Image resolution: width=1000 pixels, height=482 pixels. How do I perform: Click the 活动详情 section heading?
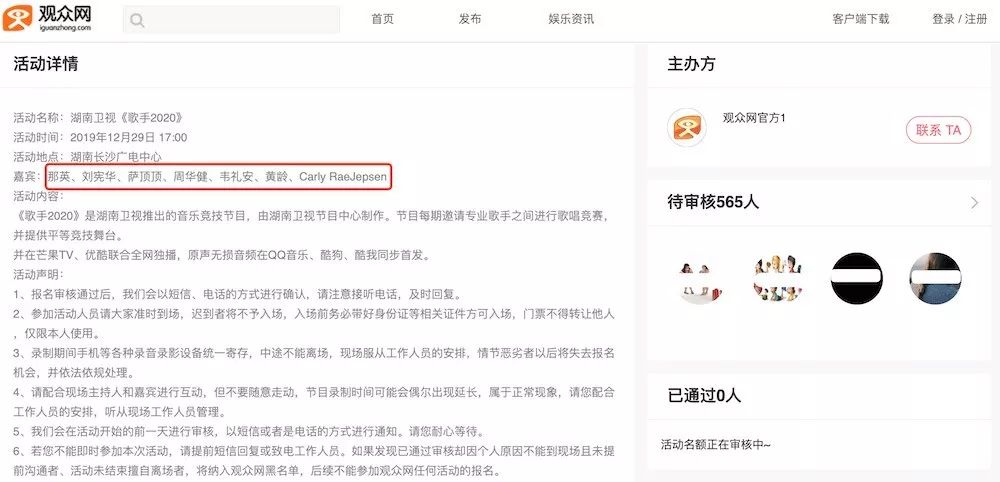(45, 64)
